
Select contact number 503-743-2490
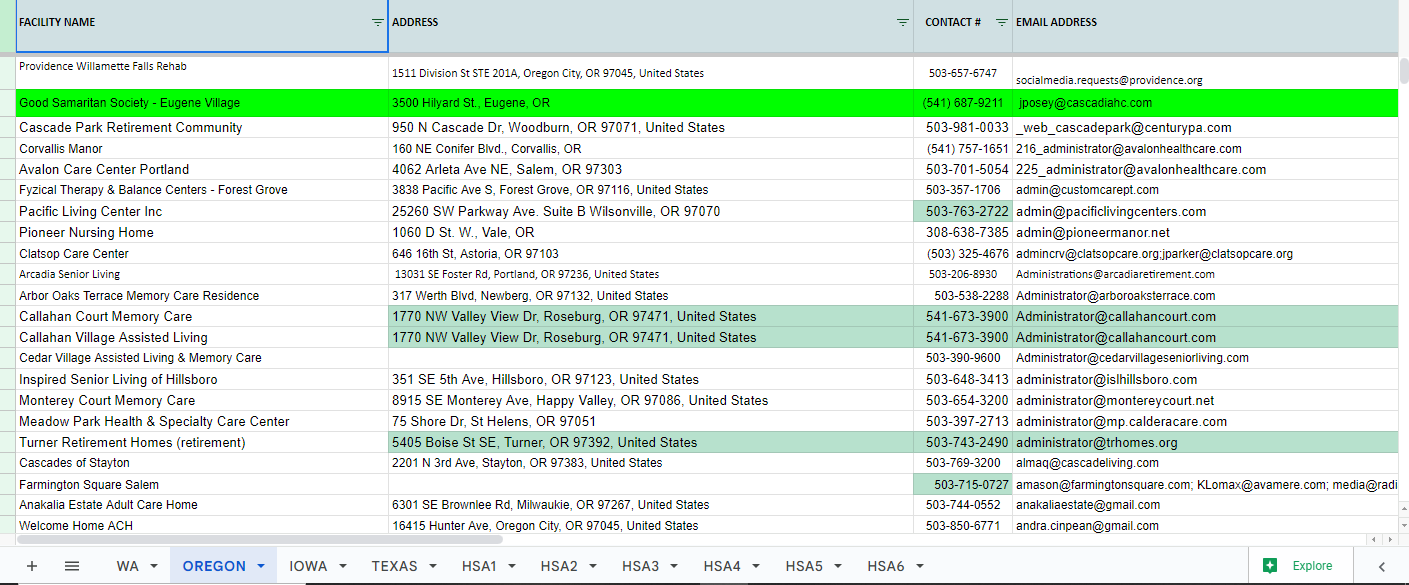point(963,442)
